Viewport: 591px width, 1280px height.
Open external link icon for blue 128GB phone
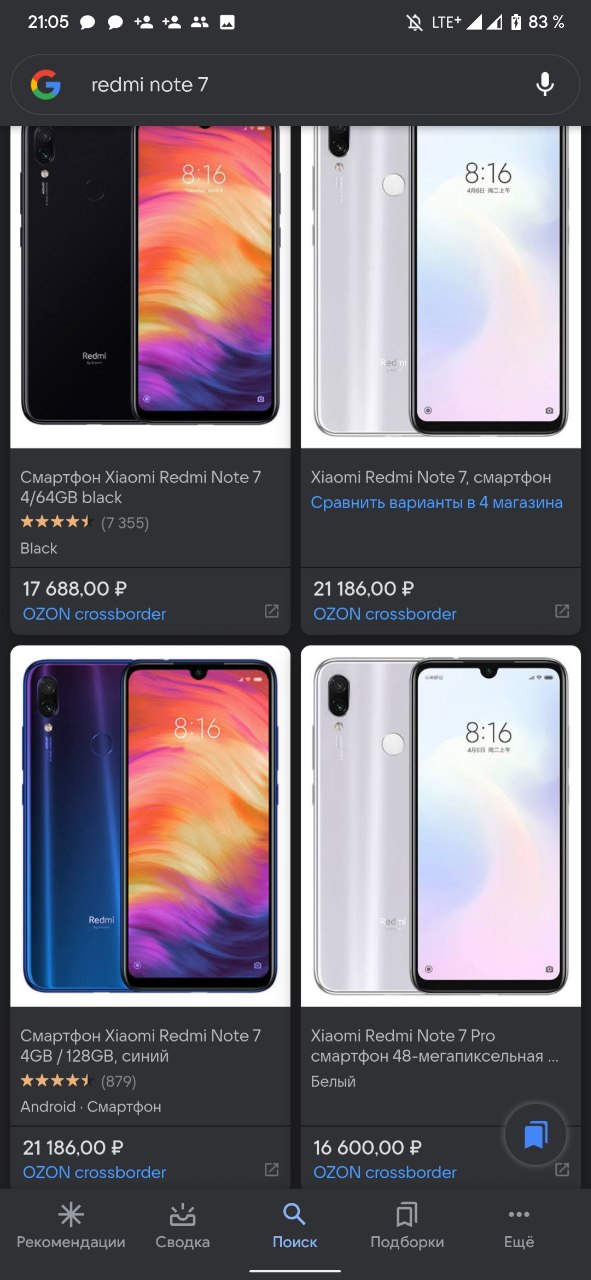tap(271, 1169)
